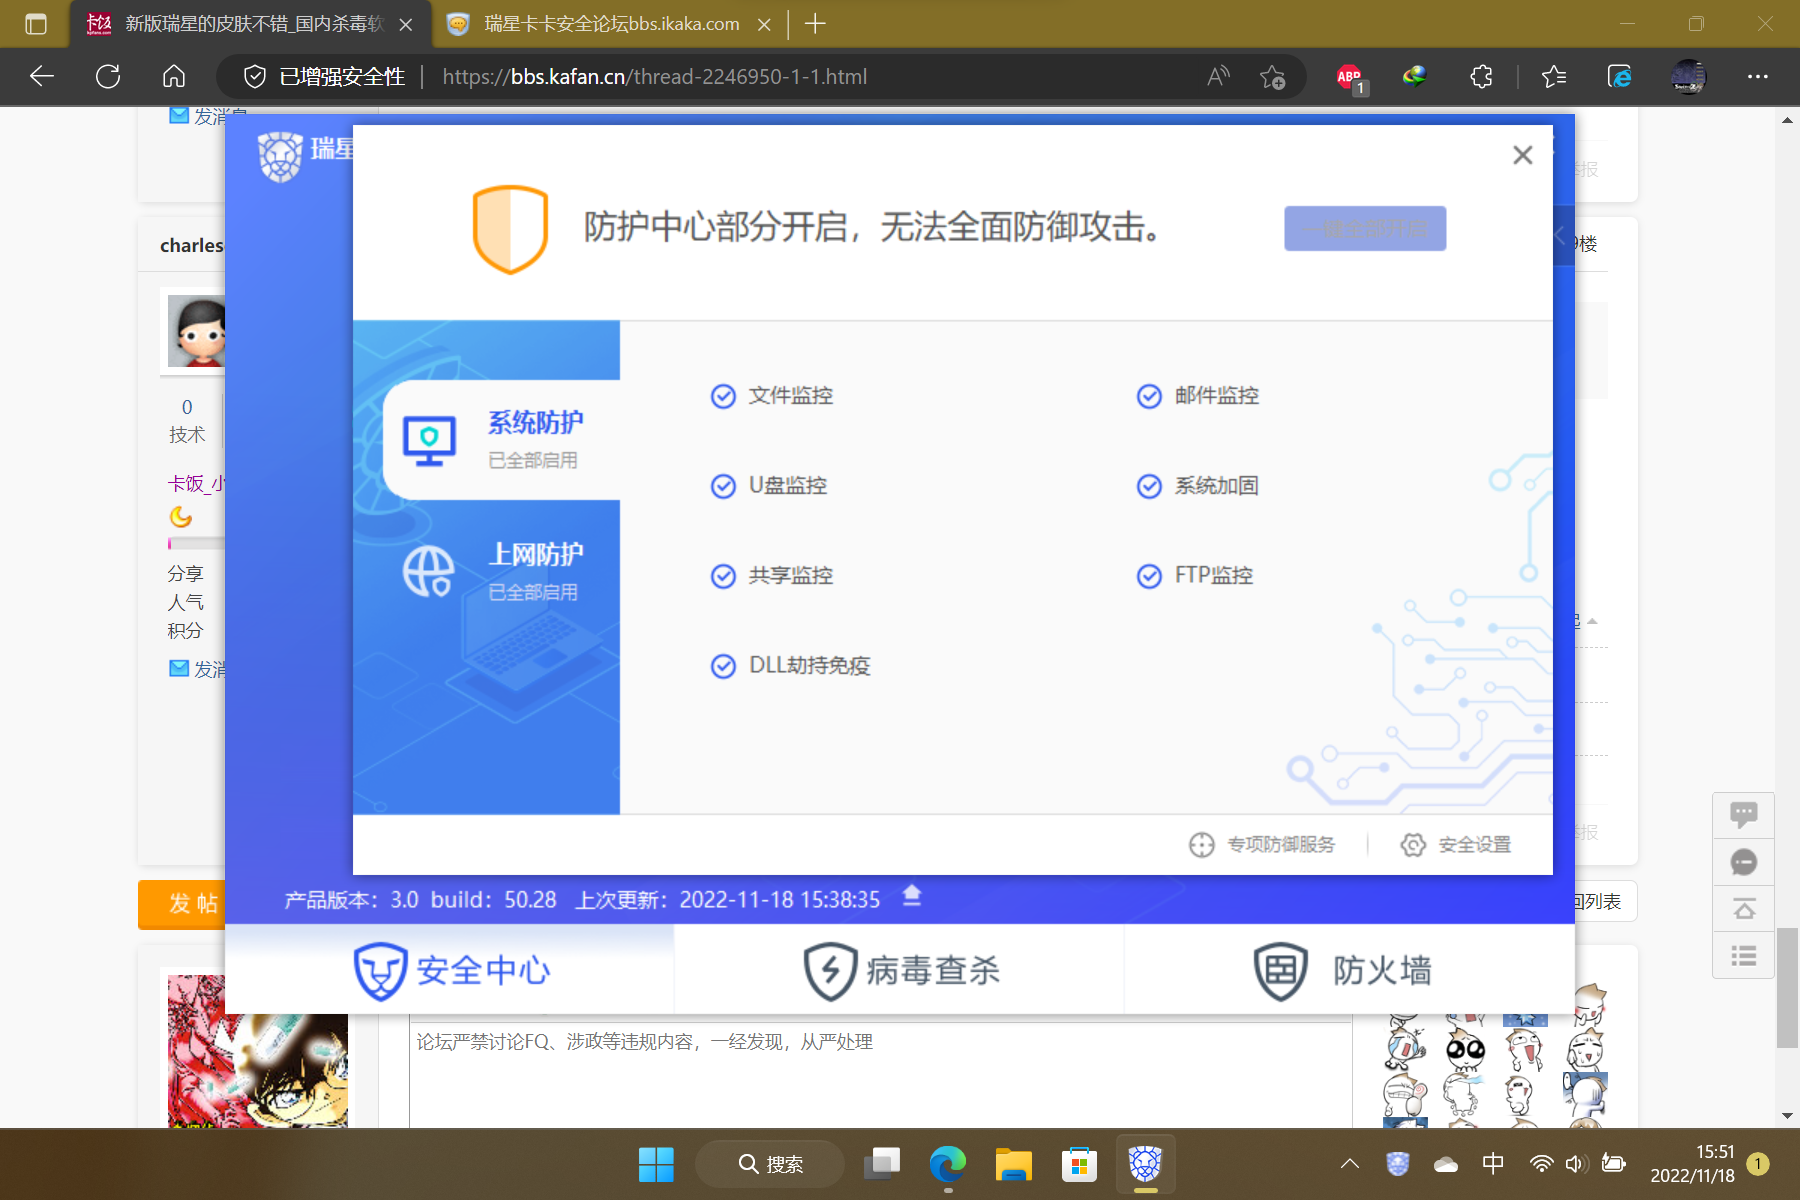Switch to the 瑞星卡卡安全论坛 browser tab

point(609,24)
